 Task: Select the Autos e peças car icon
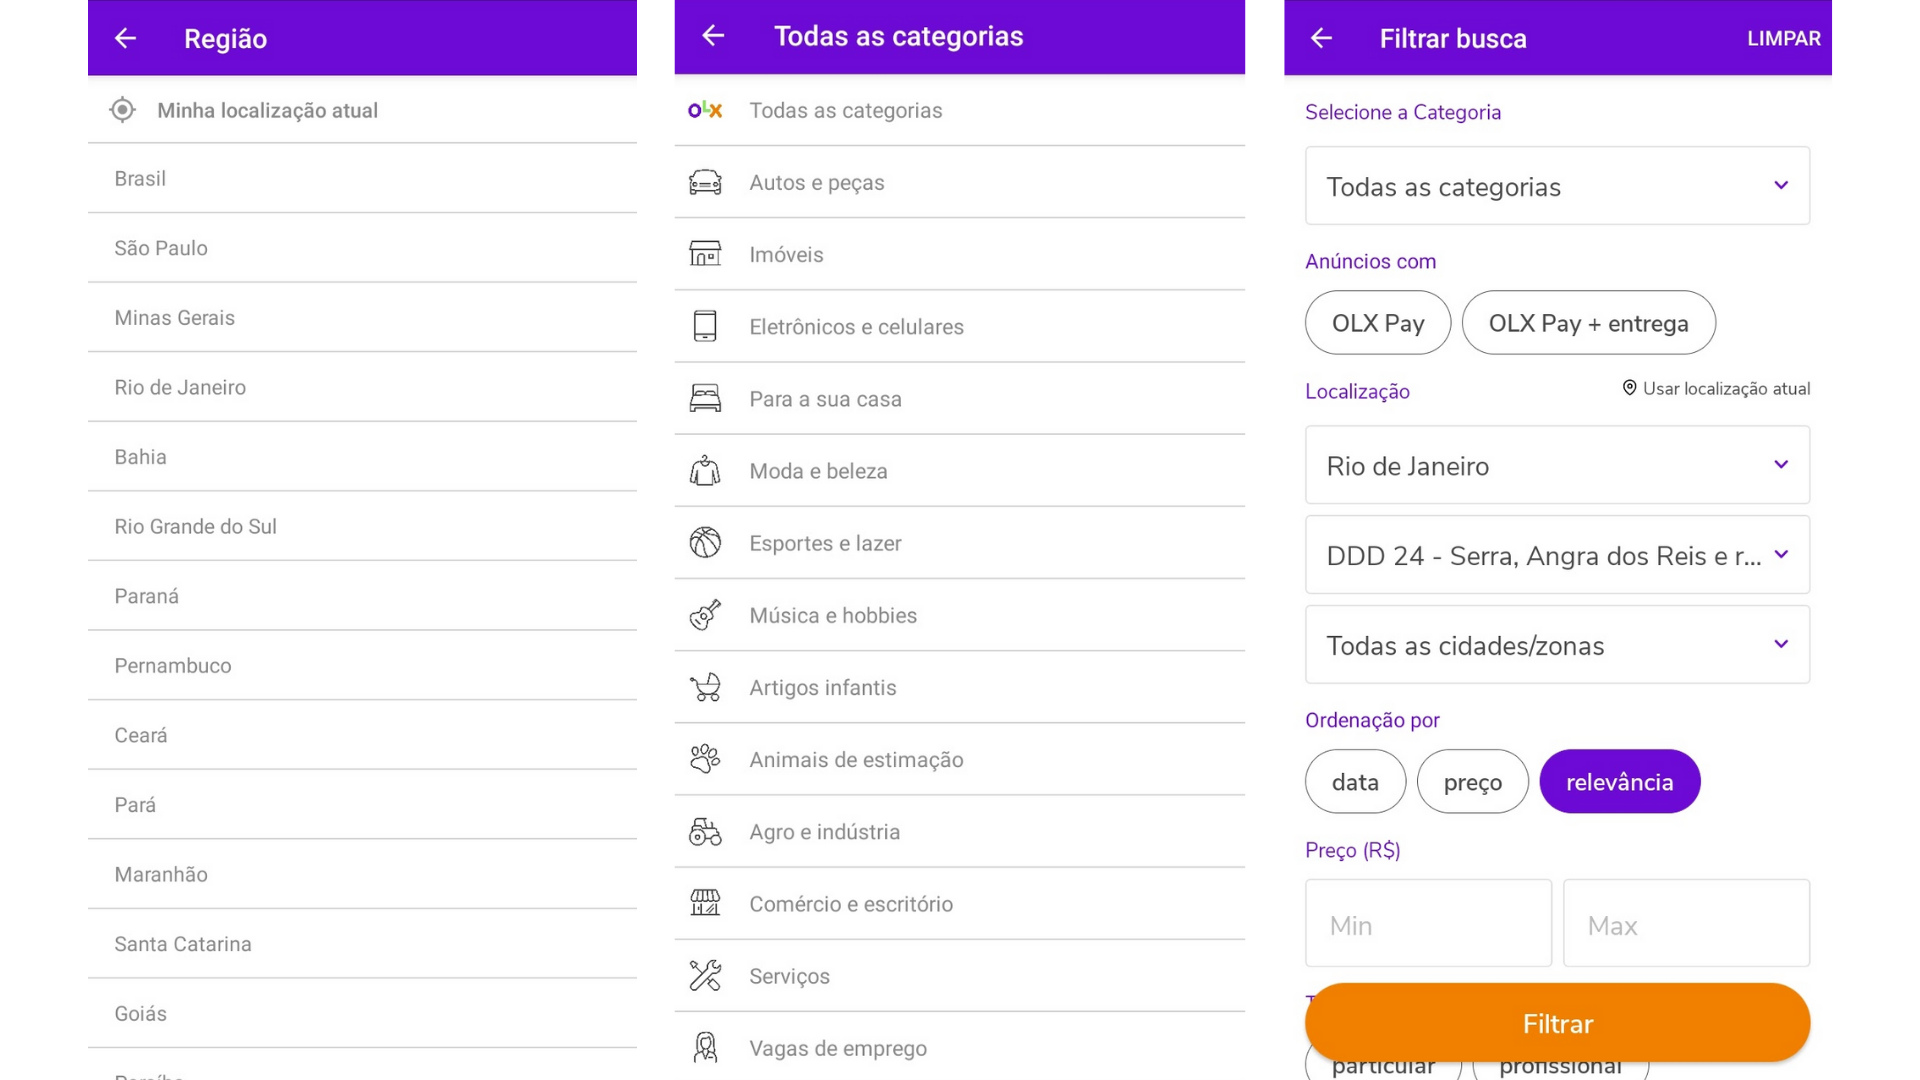coord(705,182)
